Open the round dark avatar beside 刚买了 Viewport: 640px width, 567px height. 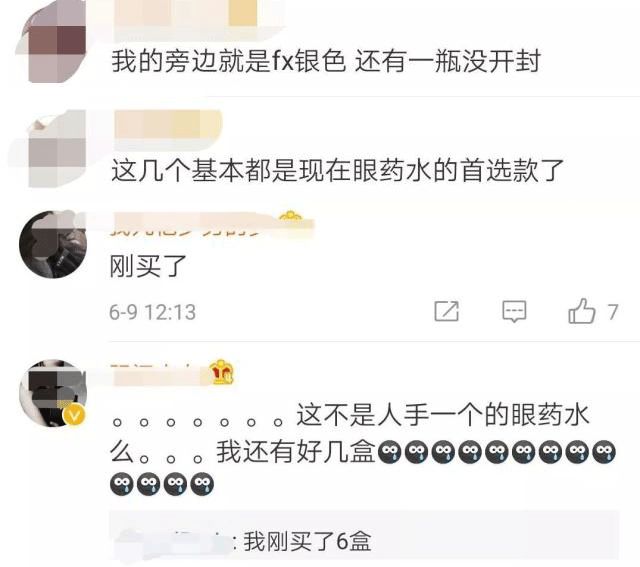[53, 245]
